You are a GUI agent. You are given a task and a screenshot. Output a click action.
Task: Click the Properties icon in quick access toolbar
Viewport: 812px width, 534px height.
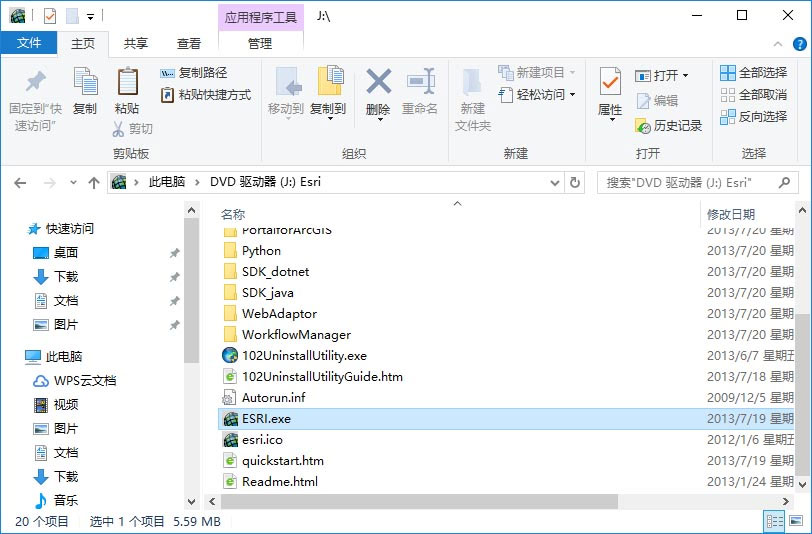coord(50,17)
